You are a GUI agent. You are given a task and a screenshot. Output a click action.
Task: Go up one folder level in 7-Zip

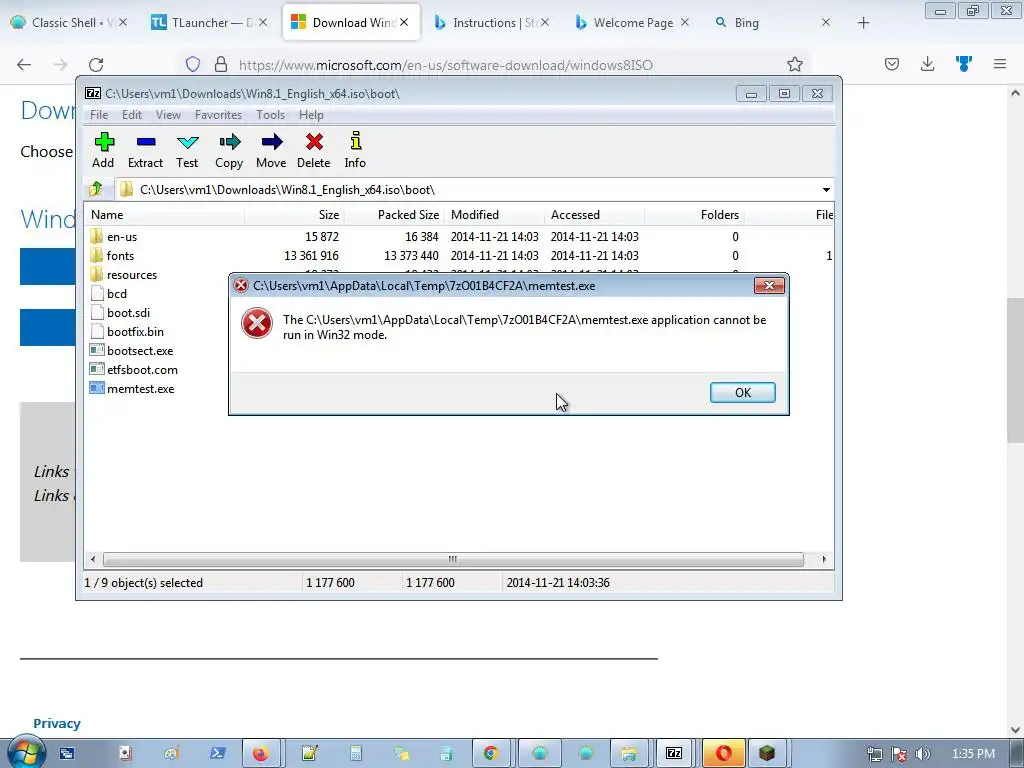(x=96, y=189)
